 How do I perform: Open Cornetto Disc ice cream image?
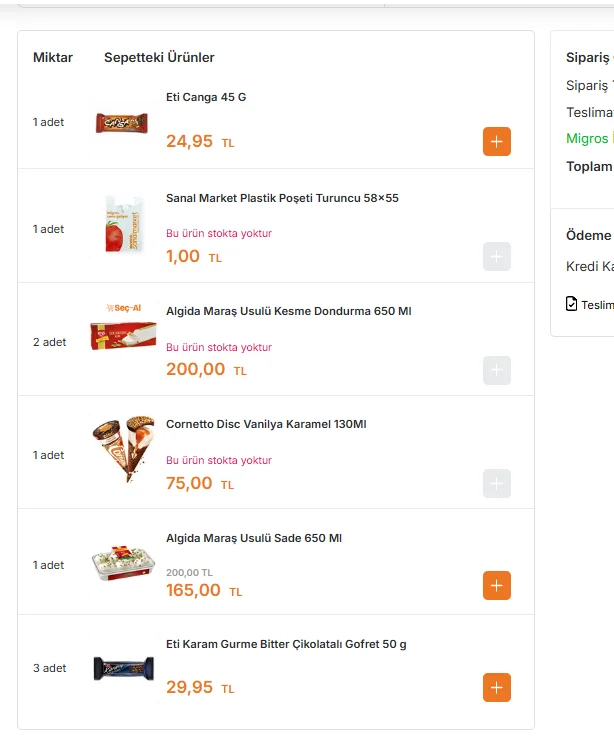(x=122, y=450)
